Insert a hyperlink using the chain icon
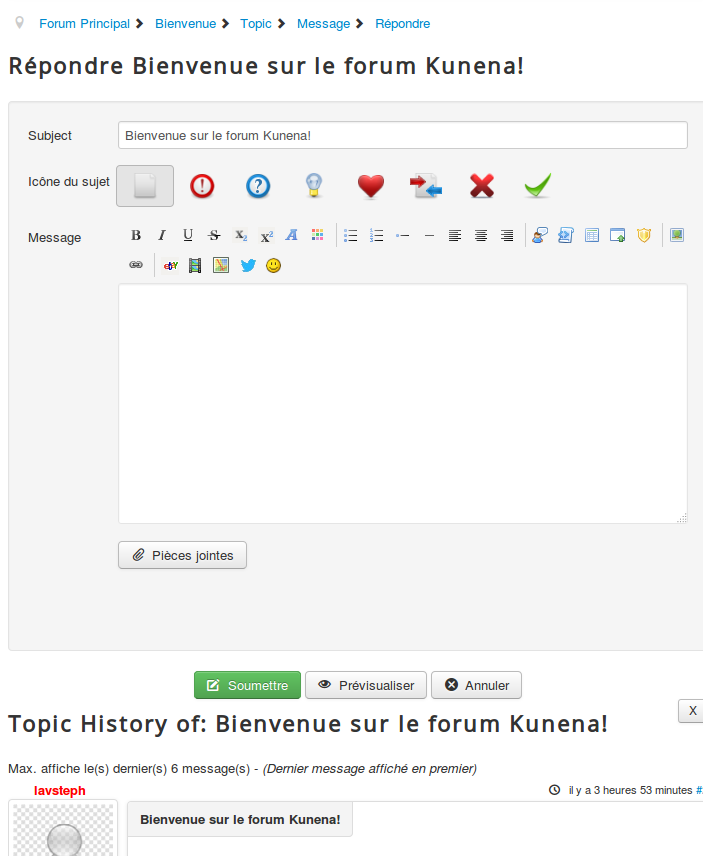The width and height of the screenshot is (703, 856). [136, 265]
